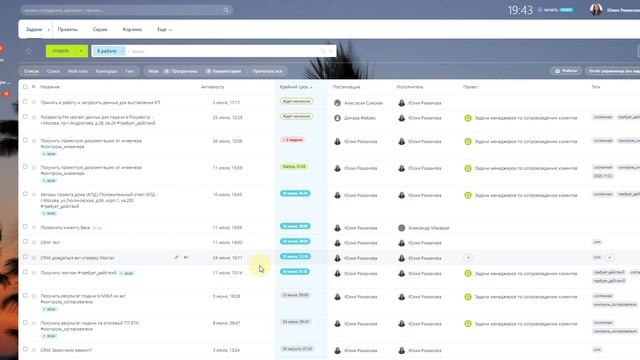Tick the checkbox for the Позвонить клиенту task
Image resolution: width=640 pixels, height=360 pixels.
(25, 227)
